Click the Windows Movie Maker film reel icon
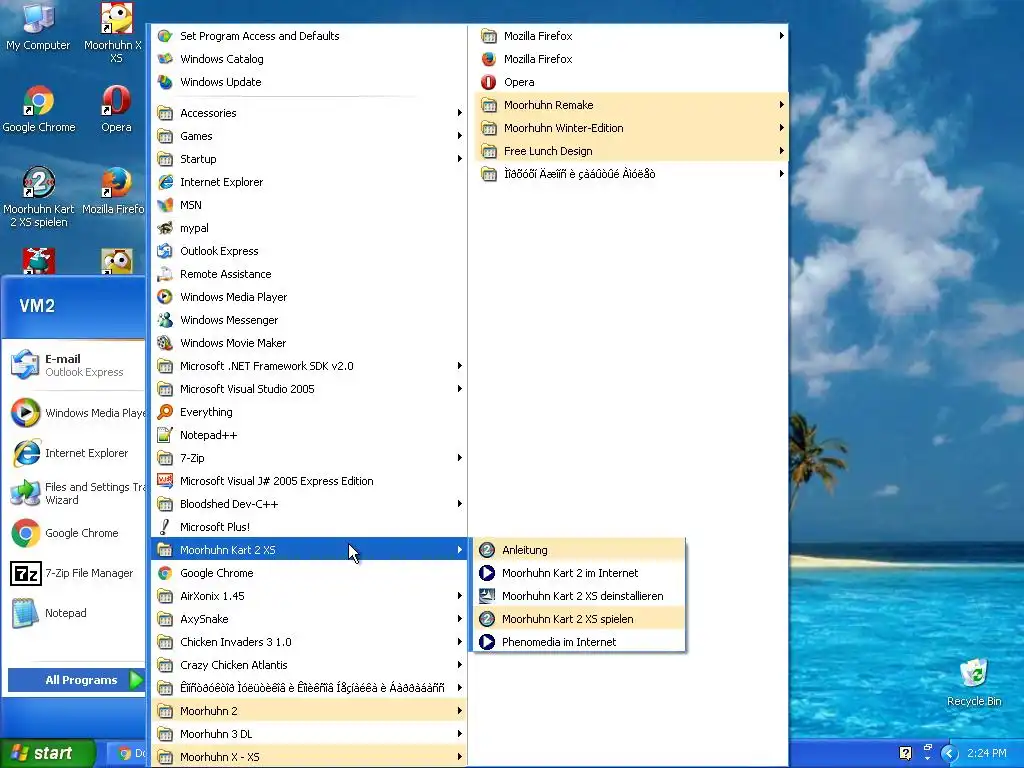The height and width of the screenshot is (768, 1024). pos(165,343)
